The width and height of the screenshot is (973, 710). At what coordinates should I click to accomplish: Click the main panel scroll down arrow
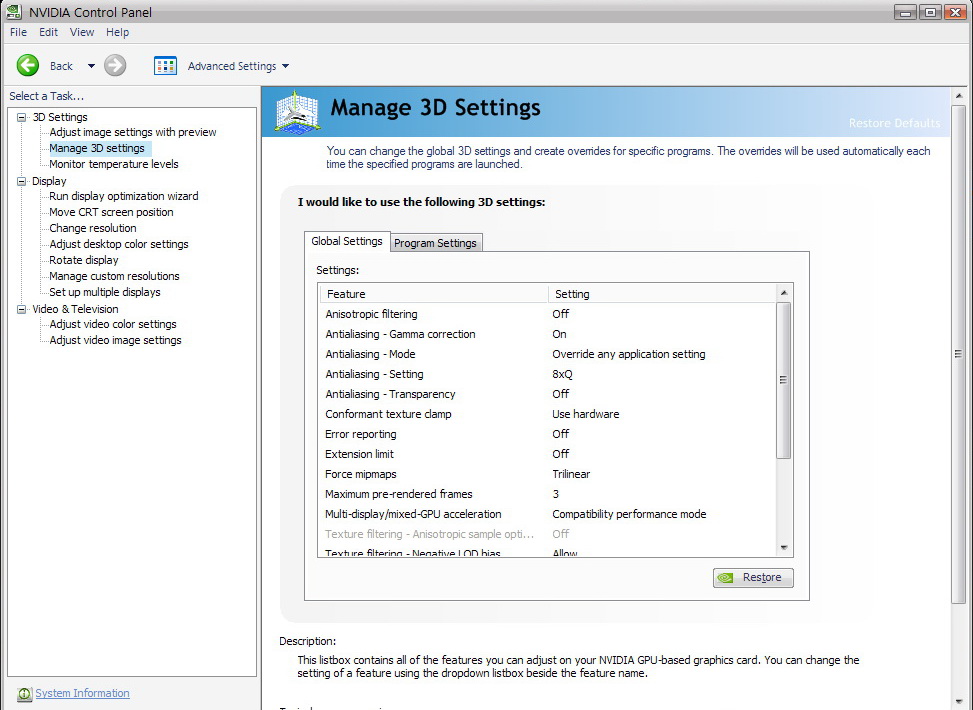pos(958,703)
